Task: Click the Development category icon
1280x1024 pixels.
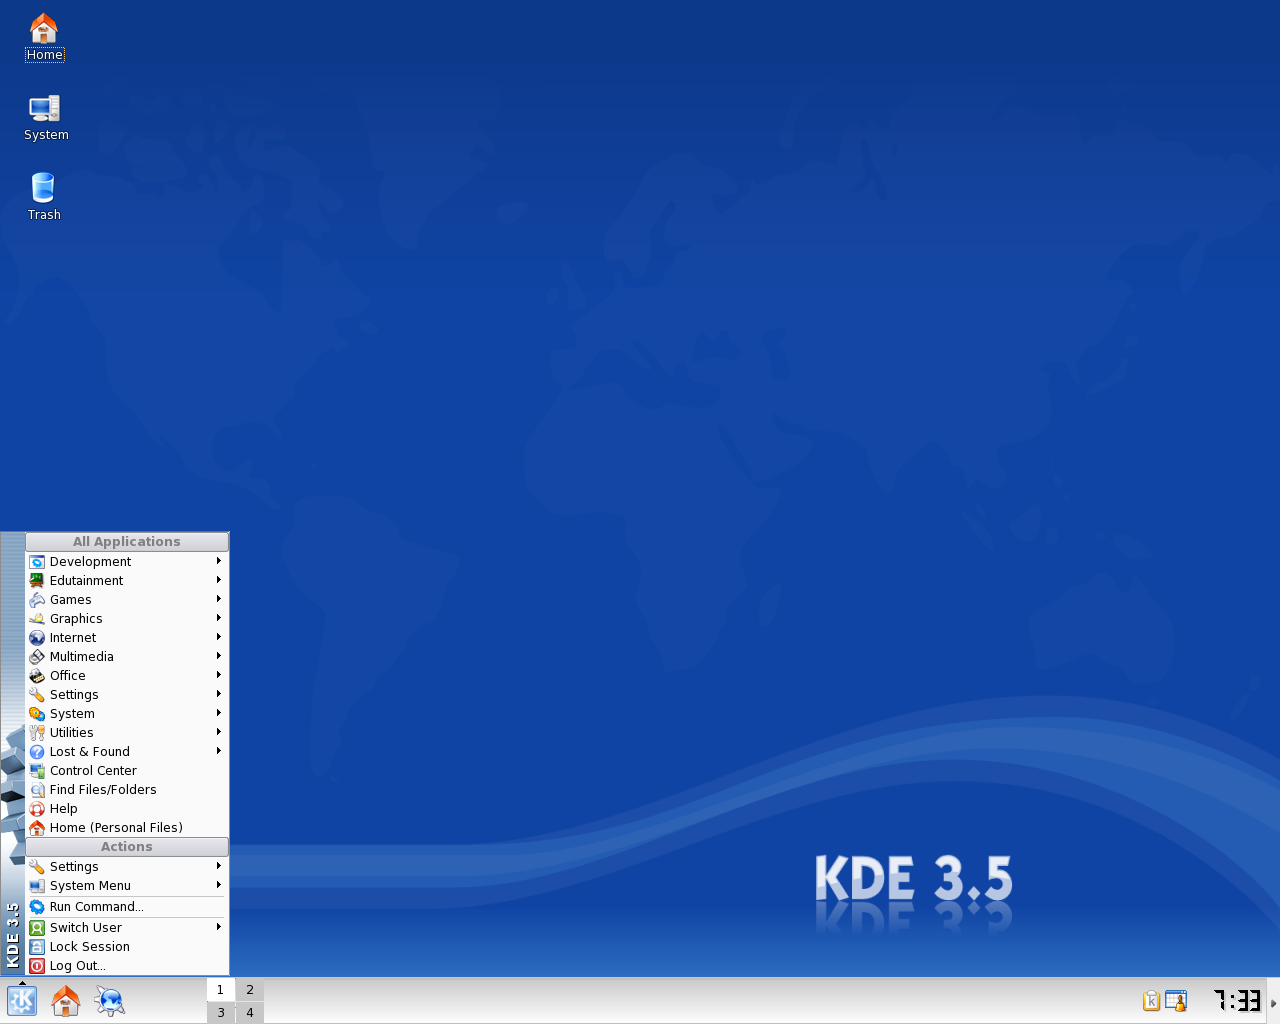Action: click(37, 562)
